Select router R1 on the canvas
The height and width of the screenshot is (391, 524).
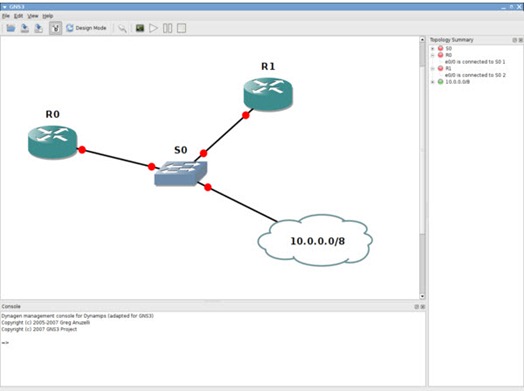pyautogui.click(x=268, y=94)
